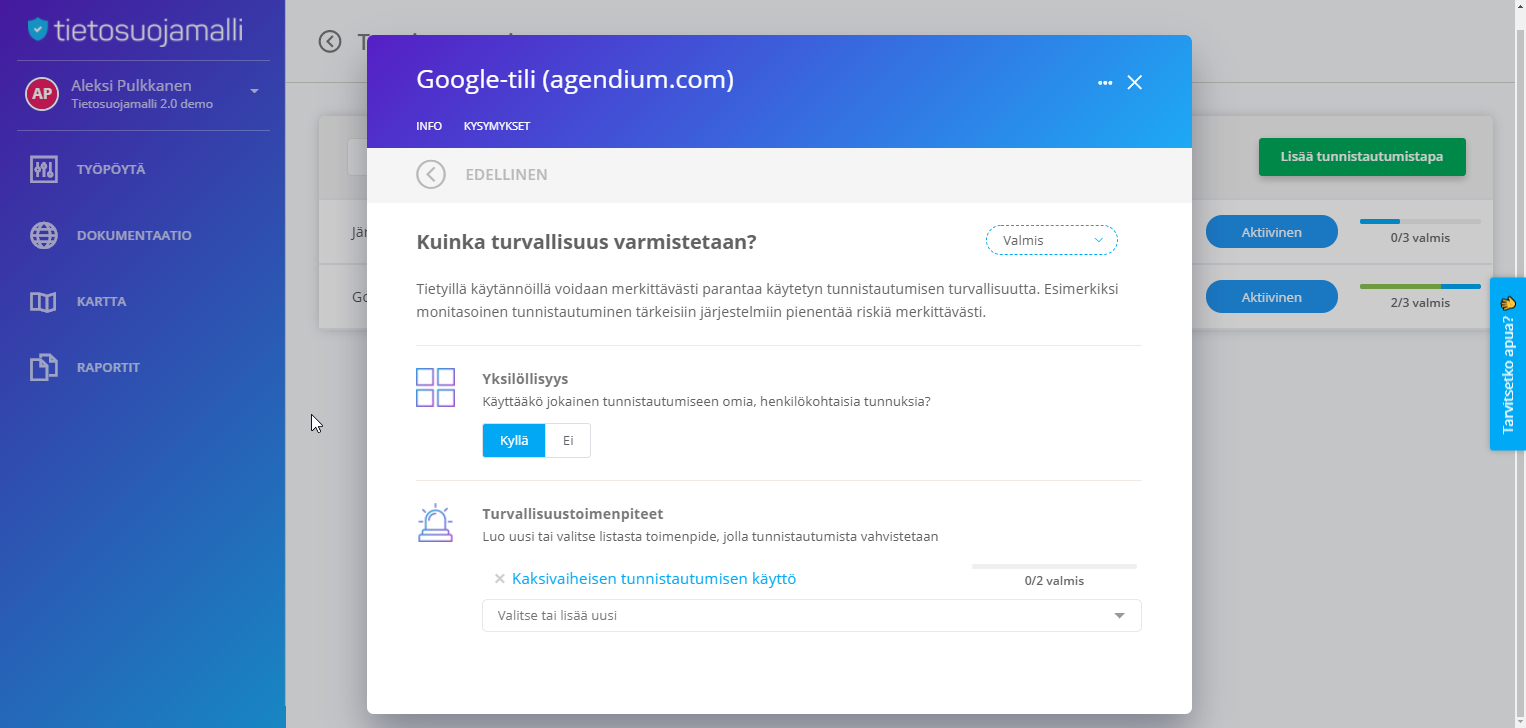Click the 2/3 valmis progress bar
This screenshot has height=728, width=1526.
(1420, 287)
